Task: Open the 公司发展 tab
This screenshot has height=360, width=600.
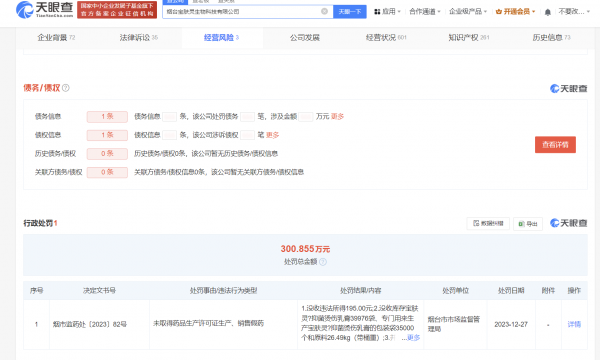Action: tap(305, 37)
